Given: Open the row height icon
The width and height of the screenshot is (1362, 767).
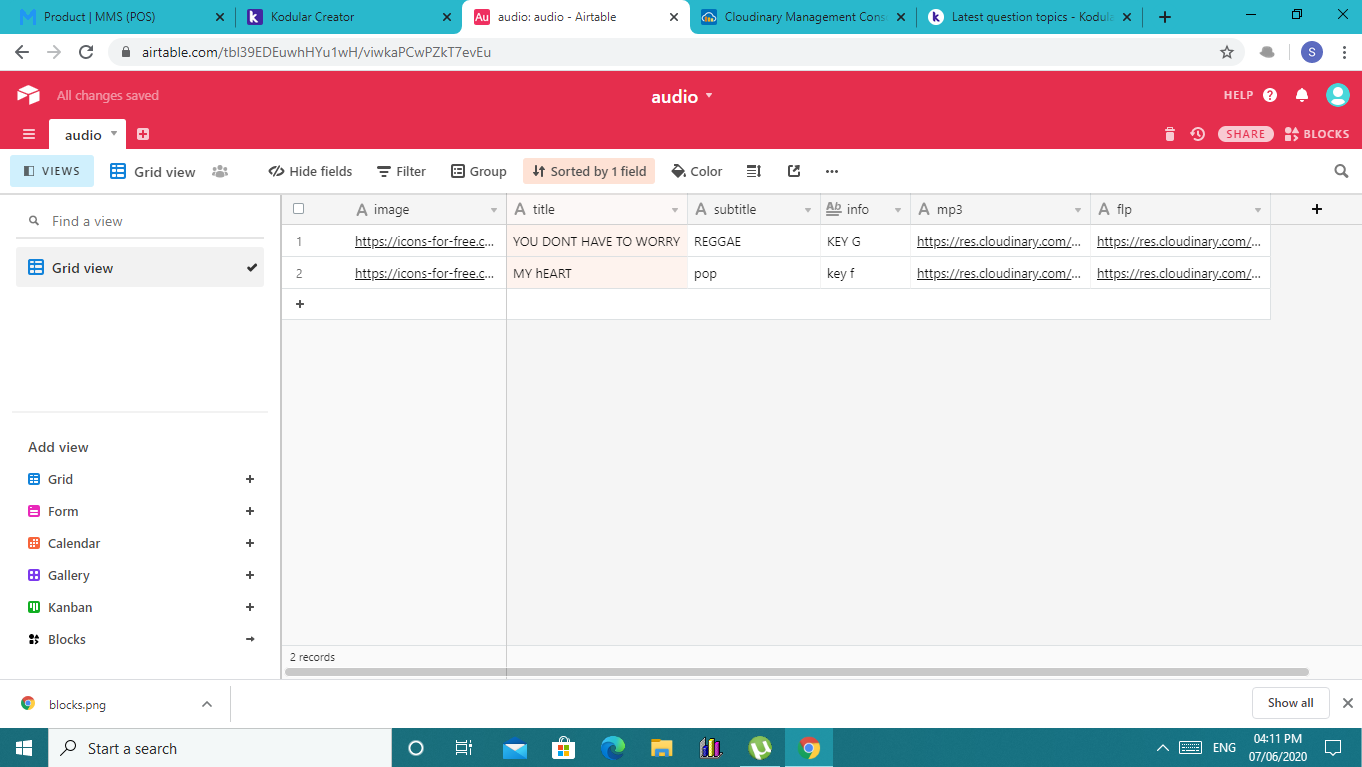Looking at the screenshot, I should pyautogui.click(x=754, y=171).
